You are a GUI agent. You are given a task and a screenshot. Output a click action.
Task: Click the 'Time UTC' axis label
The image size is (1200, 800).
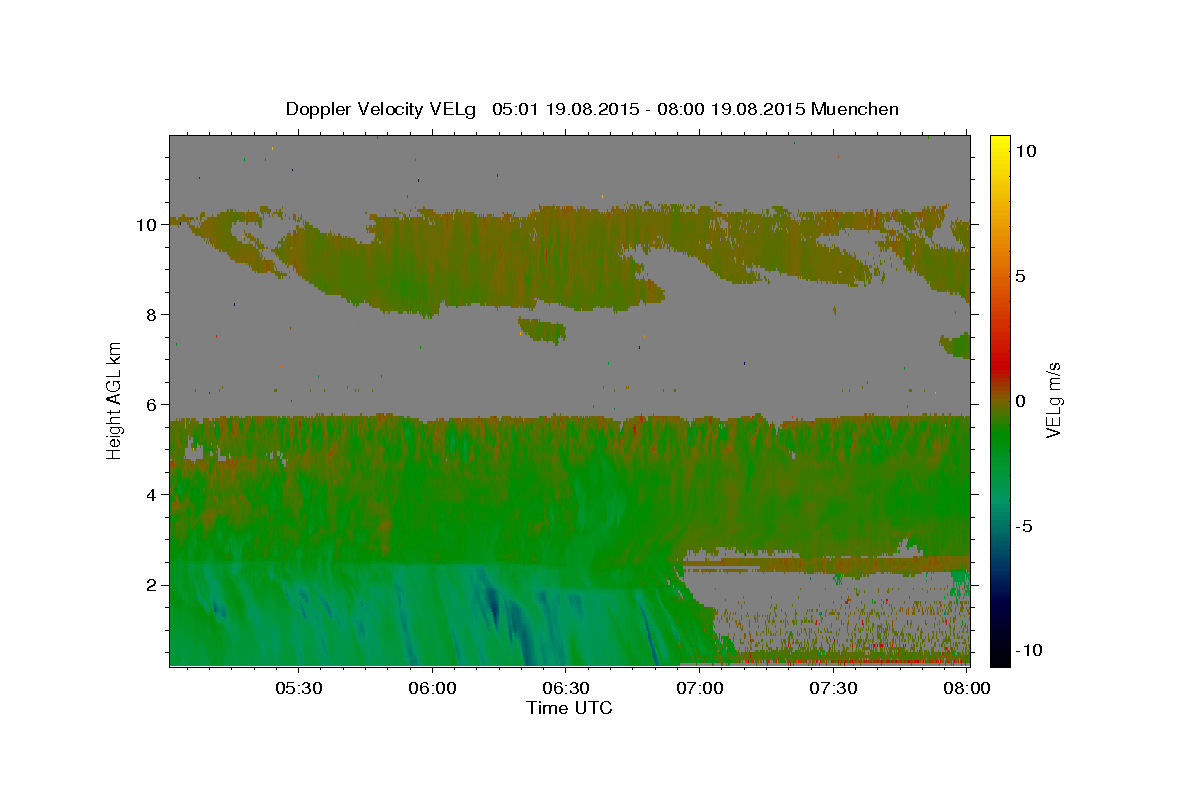(x=569, y=708)
